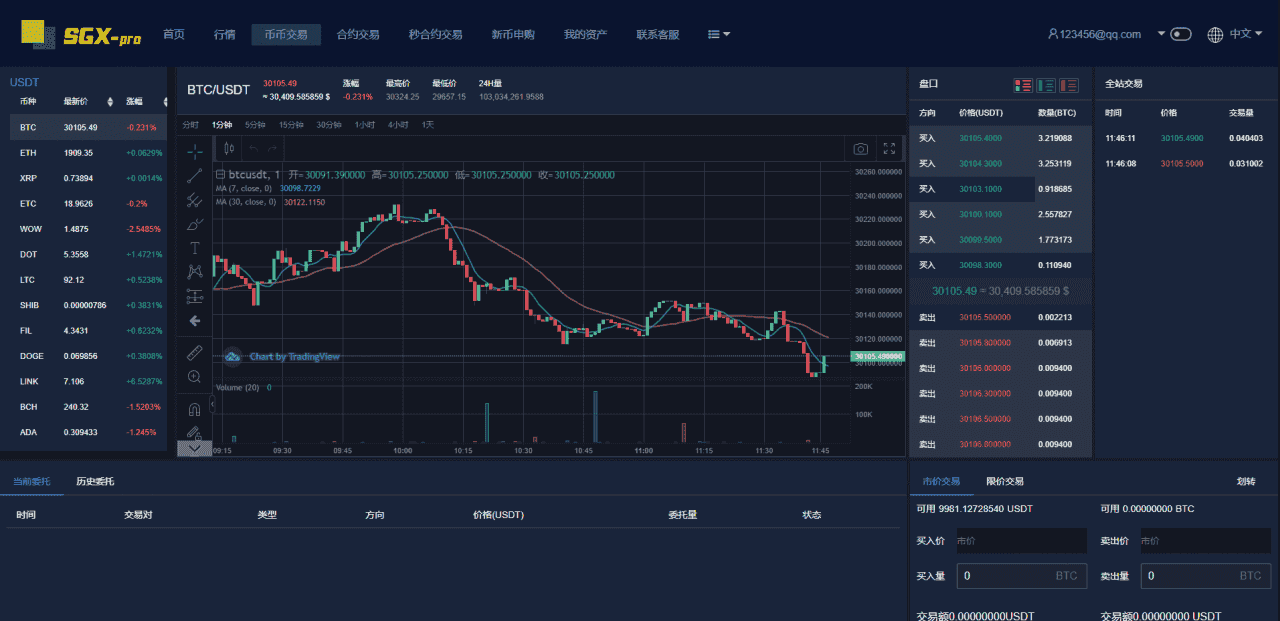Take a chart snapshot with camera icon
Screen dimensions: 1280x621
pos(860,149)
